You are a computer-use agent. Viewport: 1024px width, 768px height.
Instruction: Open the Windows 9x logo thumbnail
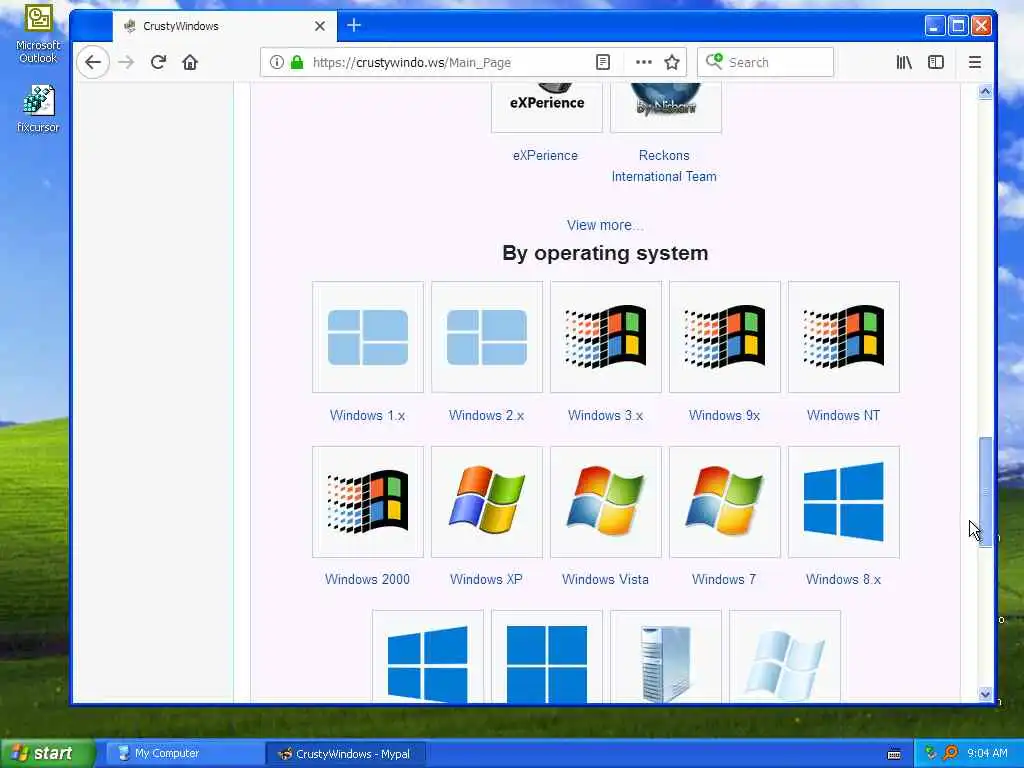coord(725,337)
